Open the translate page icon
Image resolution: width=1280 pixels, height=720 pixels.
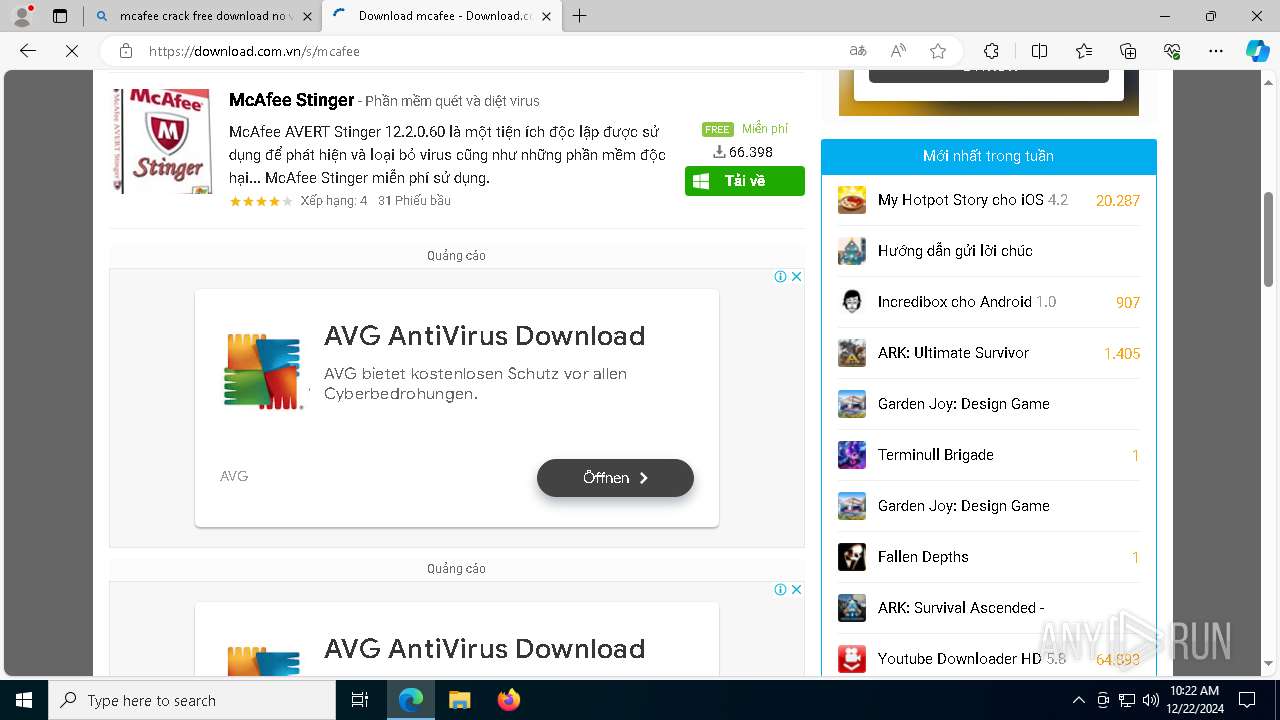tap(858, 51)
